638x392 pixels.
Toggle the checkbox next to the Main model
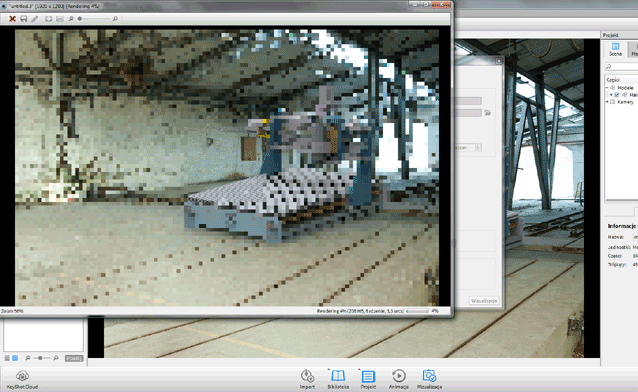pos(617,95)
